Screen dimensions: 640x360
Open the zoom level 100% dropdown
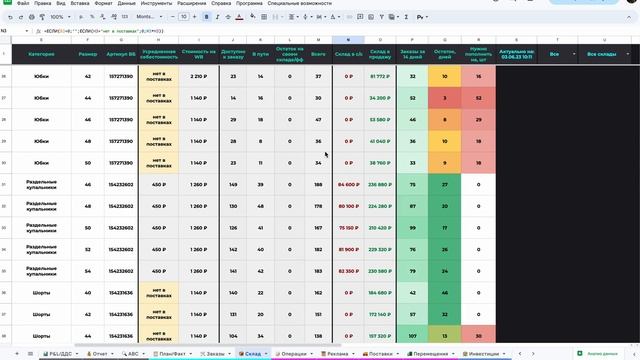[x=60, y=17]
